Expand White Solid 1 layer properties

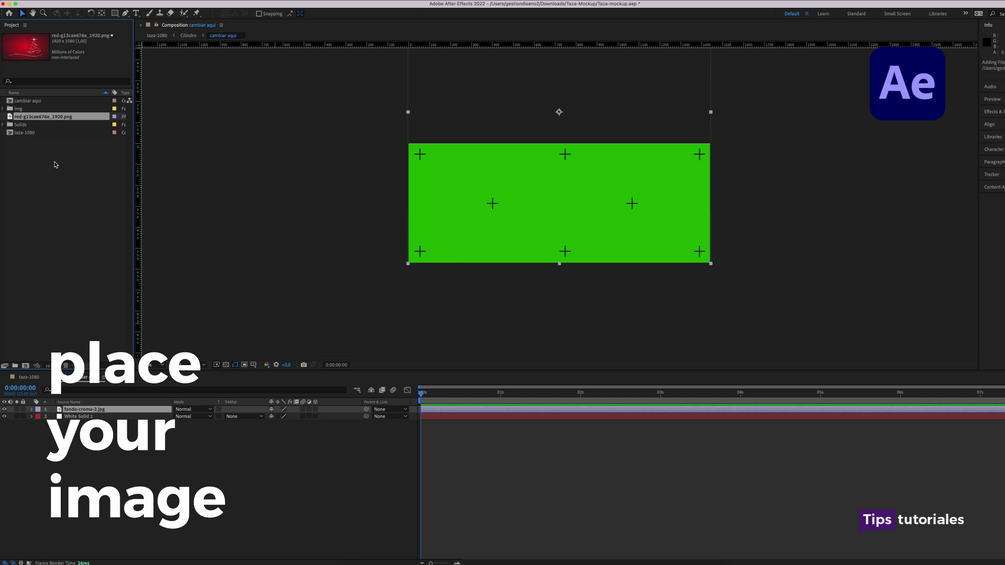coord(31,416)
